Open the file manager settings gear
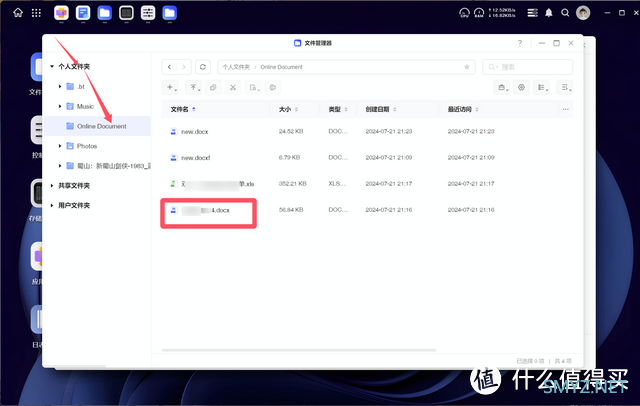Screen dimensions: 640x406 click(x=521, y=87)
